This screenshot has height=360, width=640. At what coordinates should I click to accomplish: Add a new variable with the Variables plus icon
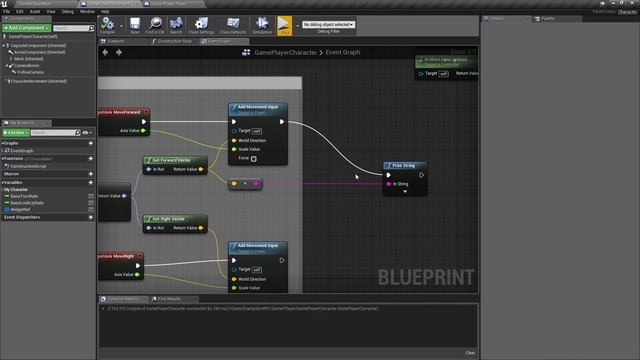(91, 182)
